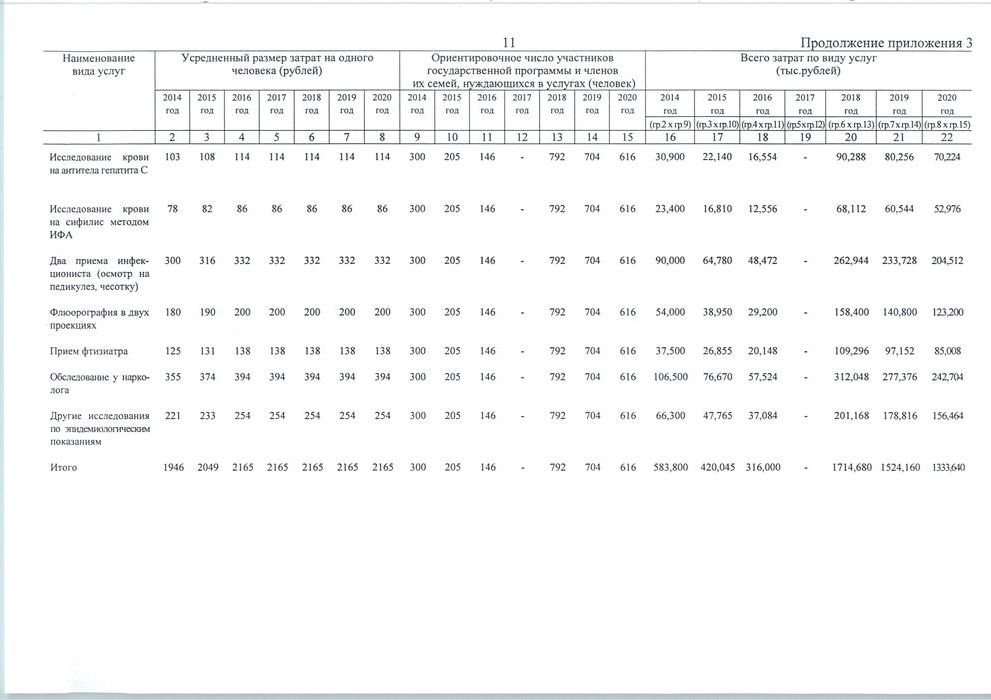
Task: Click formula note '(гр.8 х гр.15)'
Action: point(947,124)
